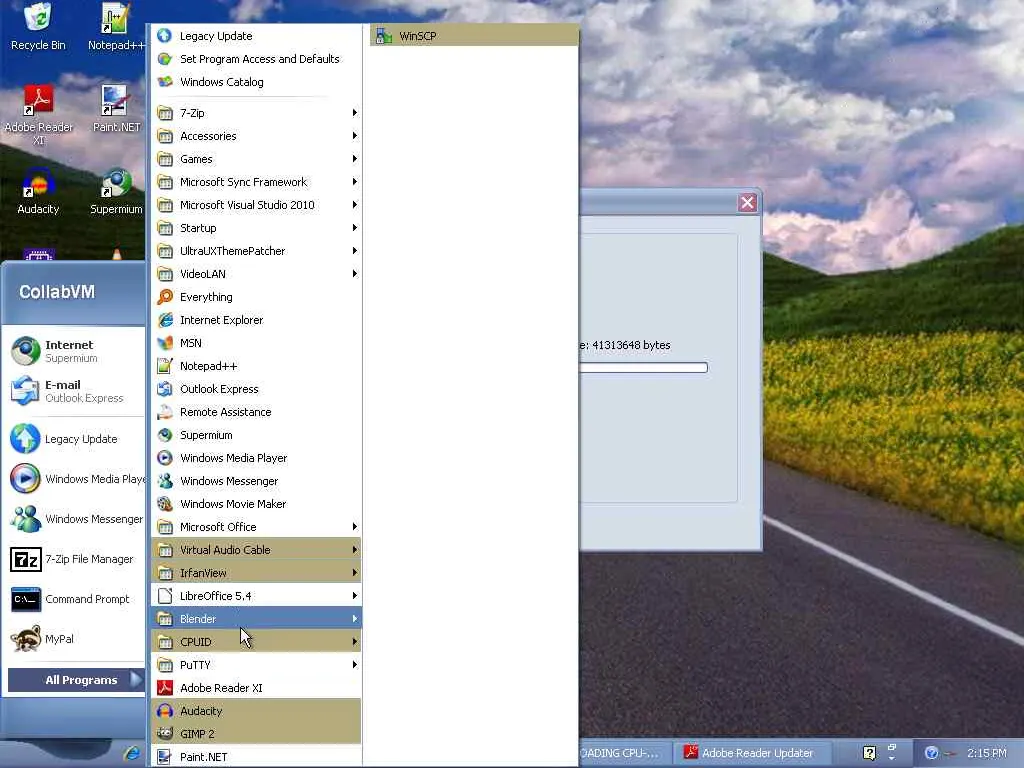The height and width of the screenshot is (768, 1024).
Task: Click the All Programs button
Action: point(76,680)
